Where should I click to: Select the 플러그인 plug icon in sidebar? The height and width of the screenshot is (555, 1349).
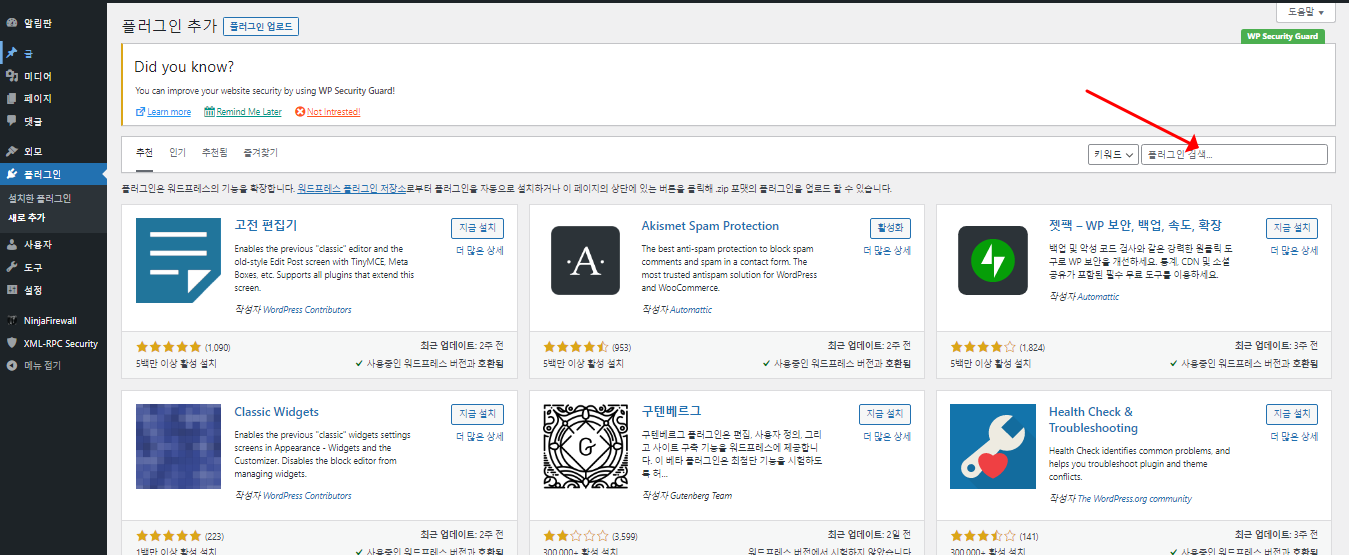click(x=12, y=174)
